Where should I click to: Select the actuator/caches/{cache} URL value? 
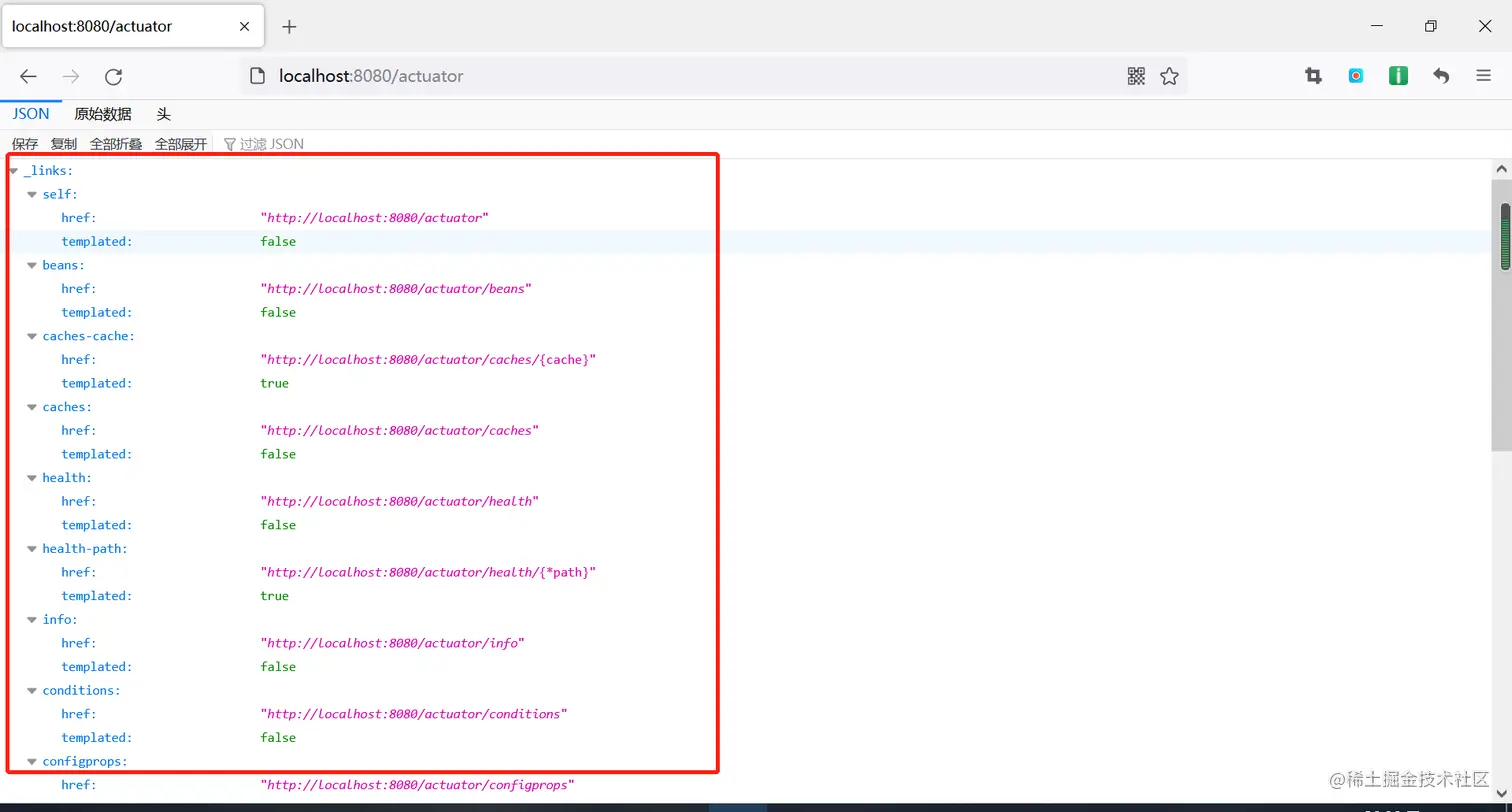428,360
